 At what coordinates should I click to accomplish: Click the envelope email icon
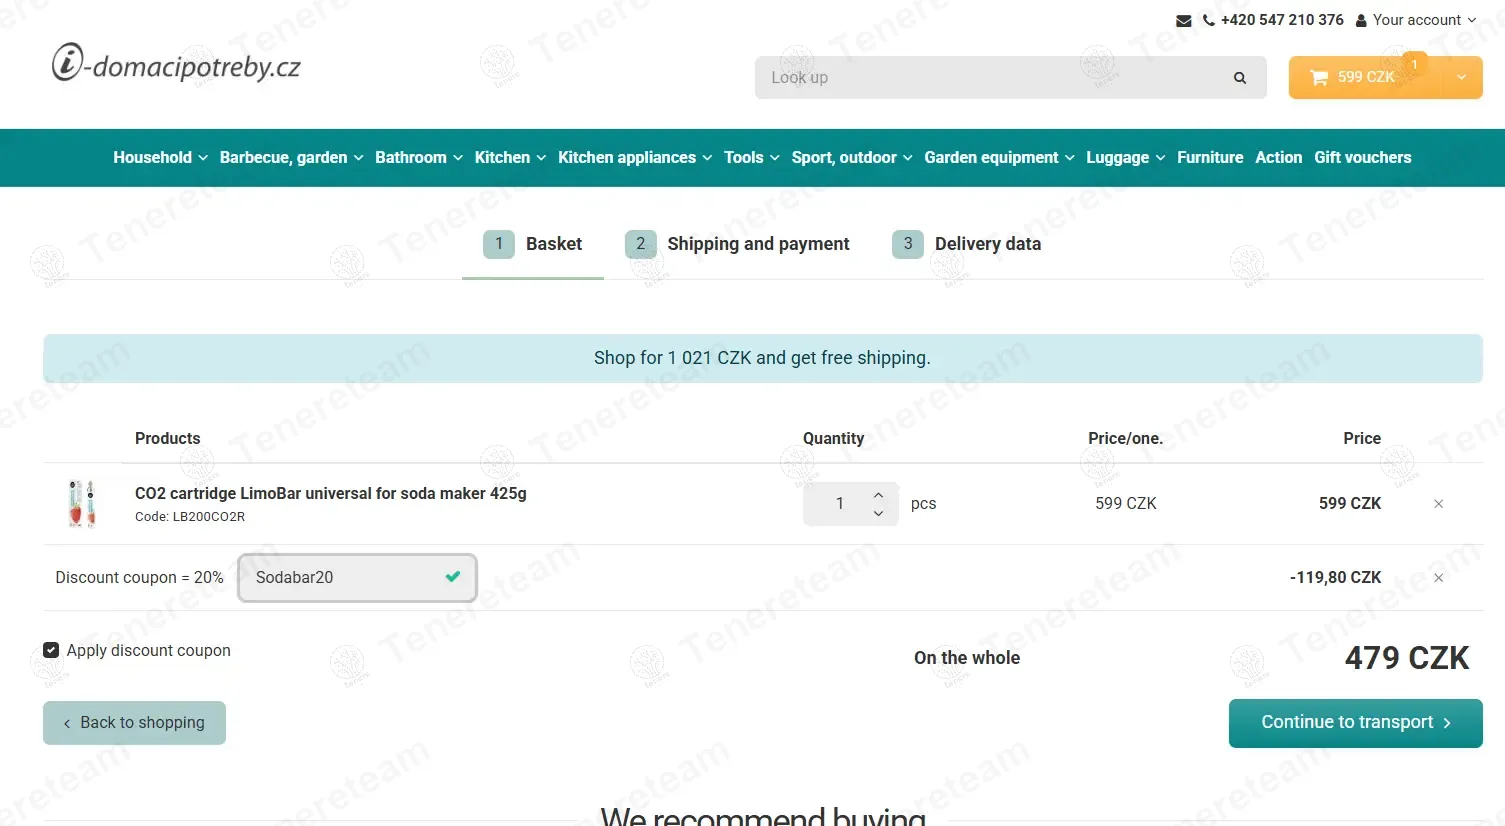pos(1183,20)
